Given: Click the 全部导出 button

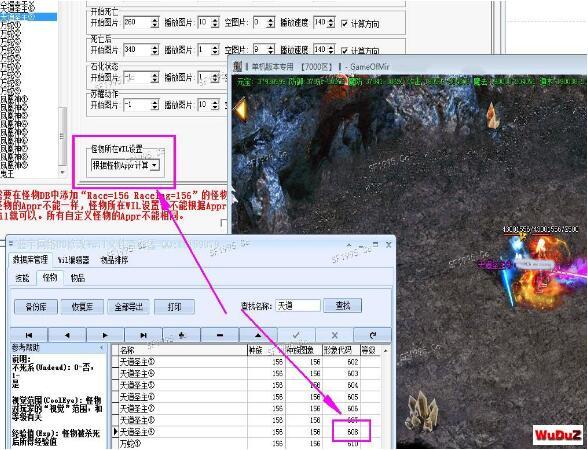Looking at the screenshot, I should (129, 307).
